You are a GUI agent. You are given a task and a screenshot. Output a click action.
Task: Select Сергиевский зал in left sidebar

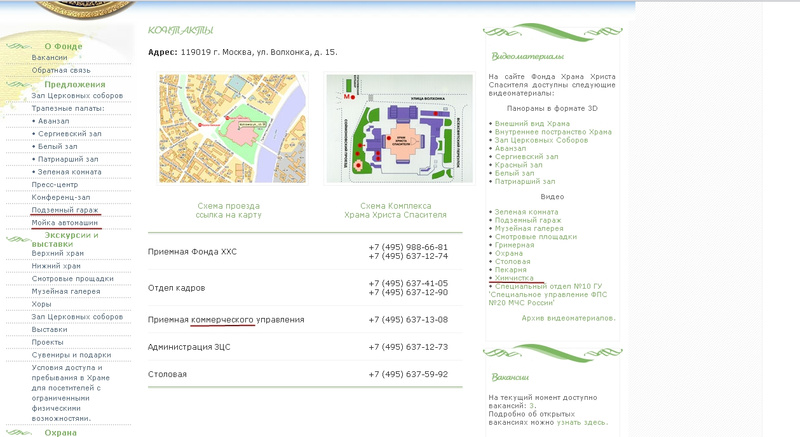coord(70,134)
